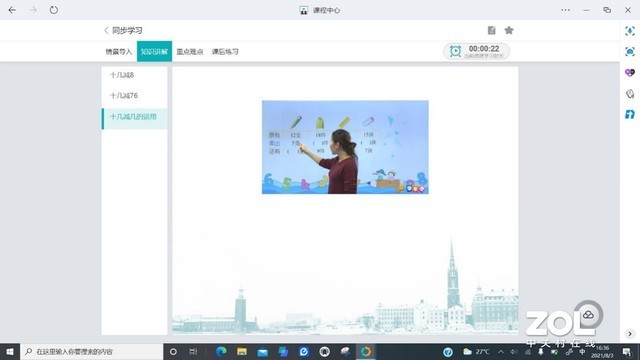The height and width of the screenshot is (360, 640).
Task: Open the Mail app from the taskbar
Action: [262, 352]
